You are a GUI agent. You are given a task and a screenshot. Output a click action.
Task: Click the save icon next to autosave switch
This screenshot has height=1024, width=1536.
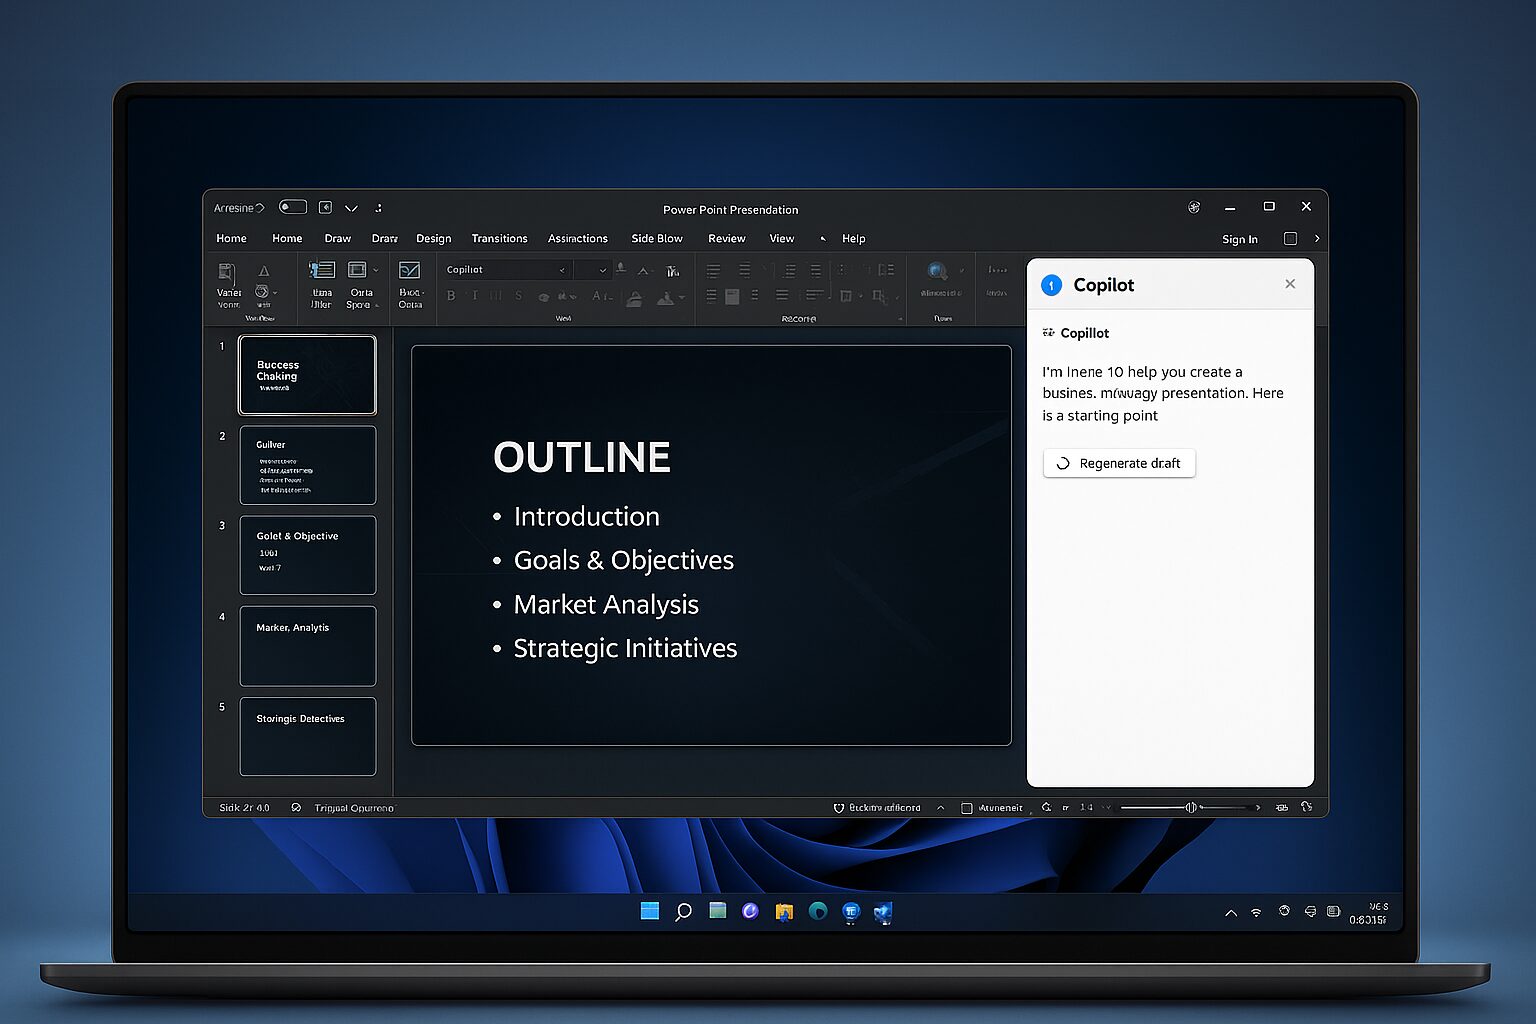coord(325,207)
